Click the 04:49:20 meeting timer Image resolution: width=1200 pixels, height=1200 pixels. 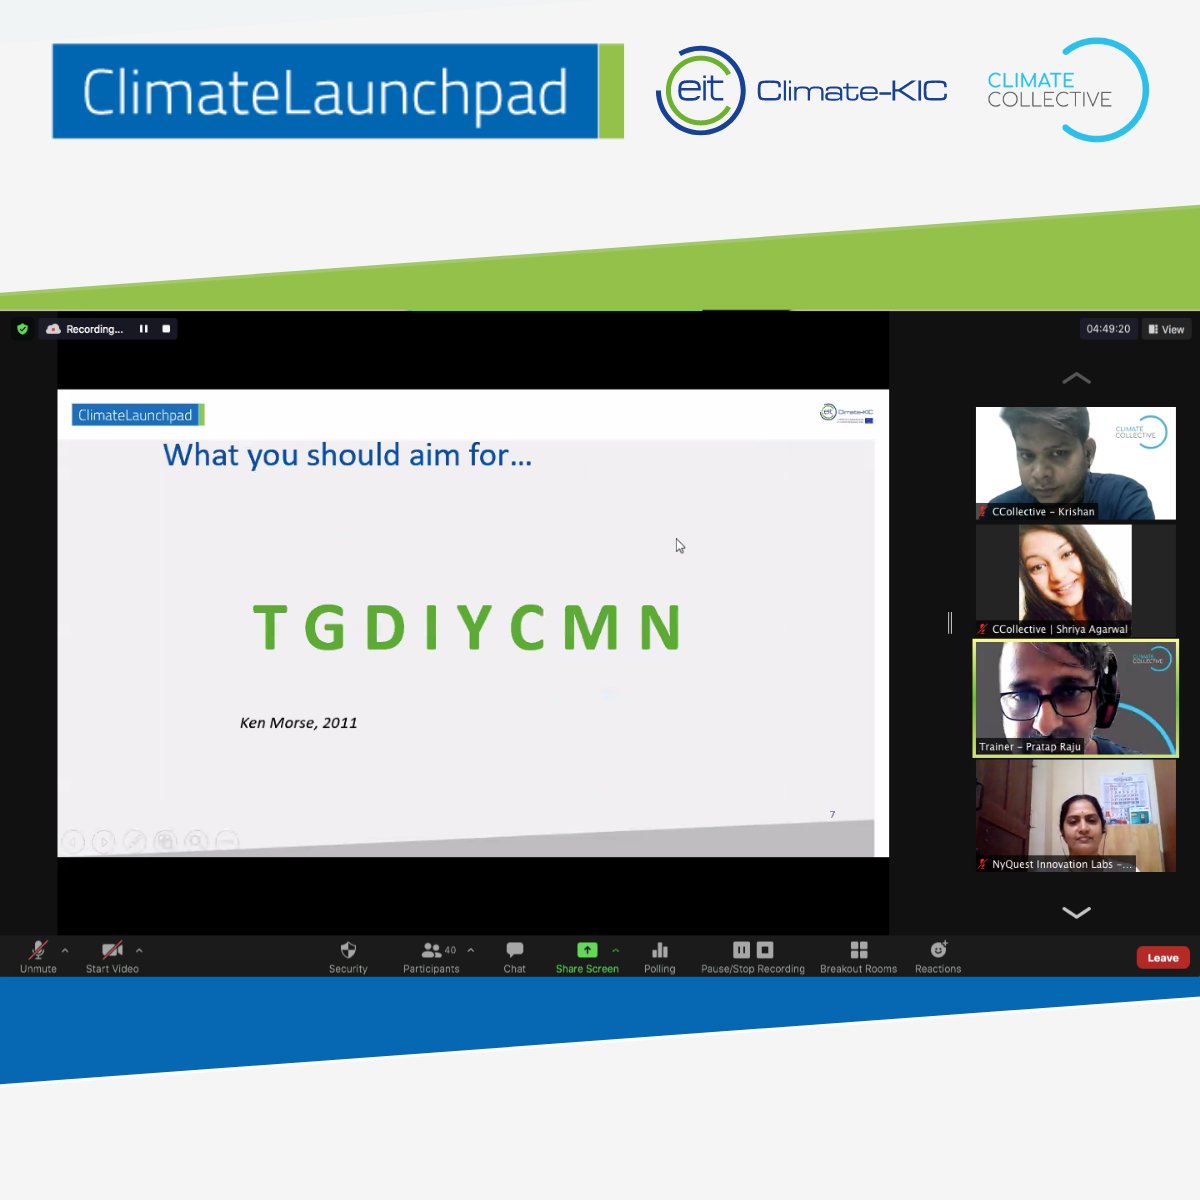pos(1108,329)
